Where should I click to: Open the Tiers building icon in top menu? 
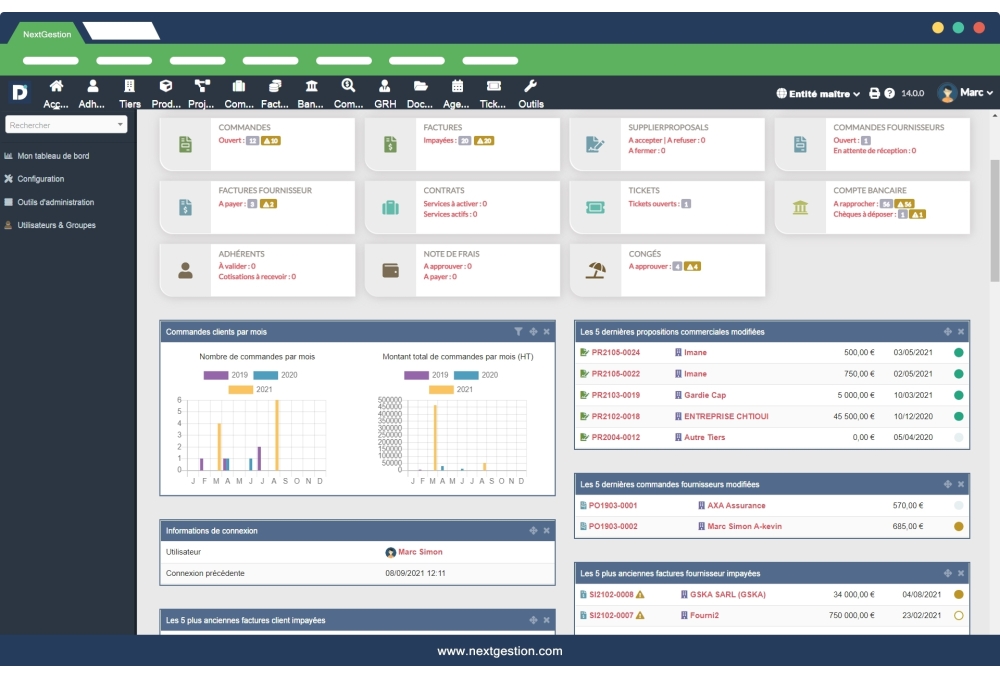(129, 87)
